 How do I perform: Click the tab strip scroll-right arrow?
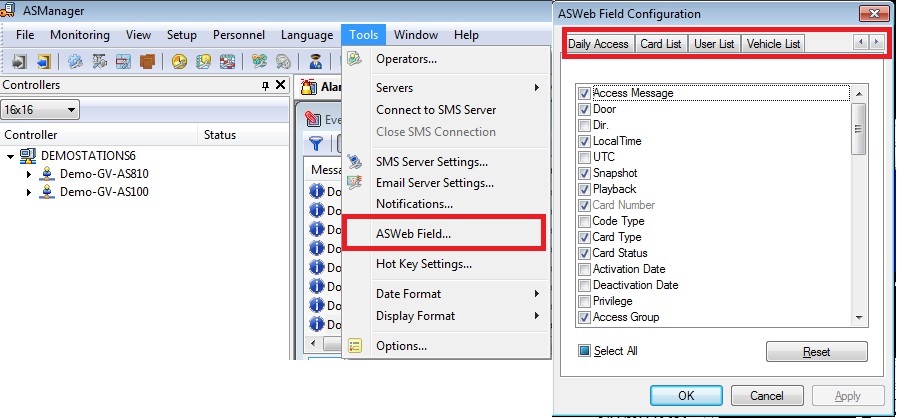point(876,42)
